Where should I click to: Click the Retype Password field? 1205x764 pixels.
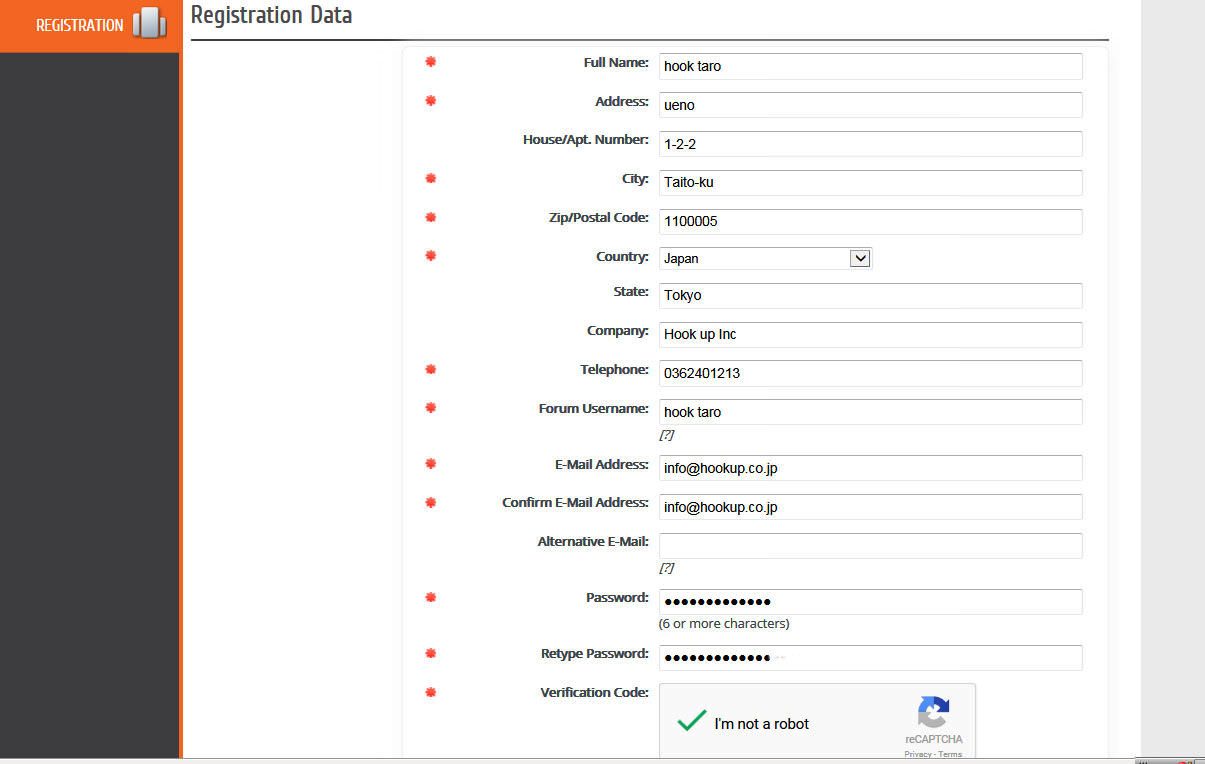(870, 658)
